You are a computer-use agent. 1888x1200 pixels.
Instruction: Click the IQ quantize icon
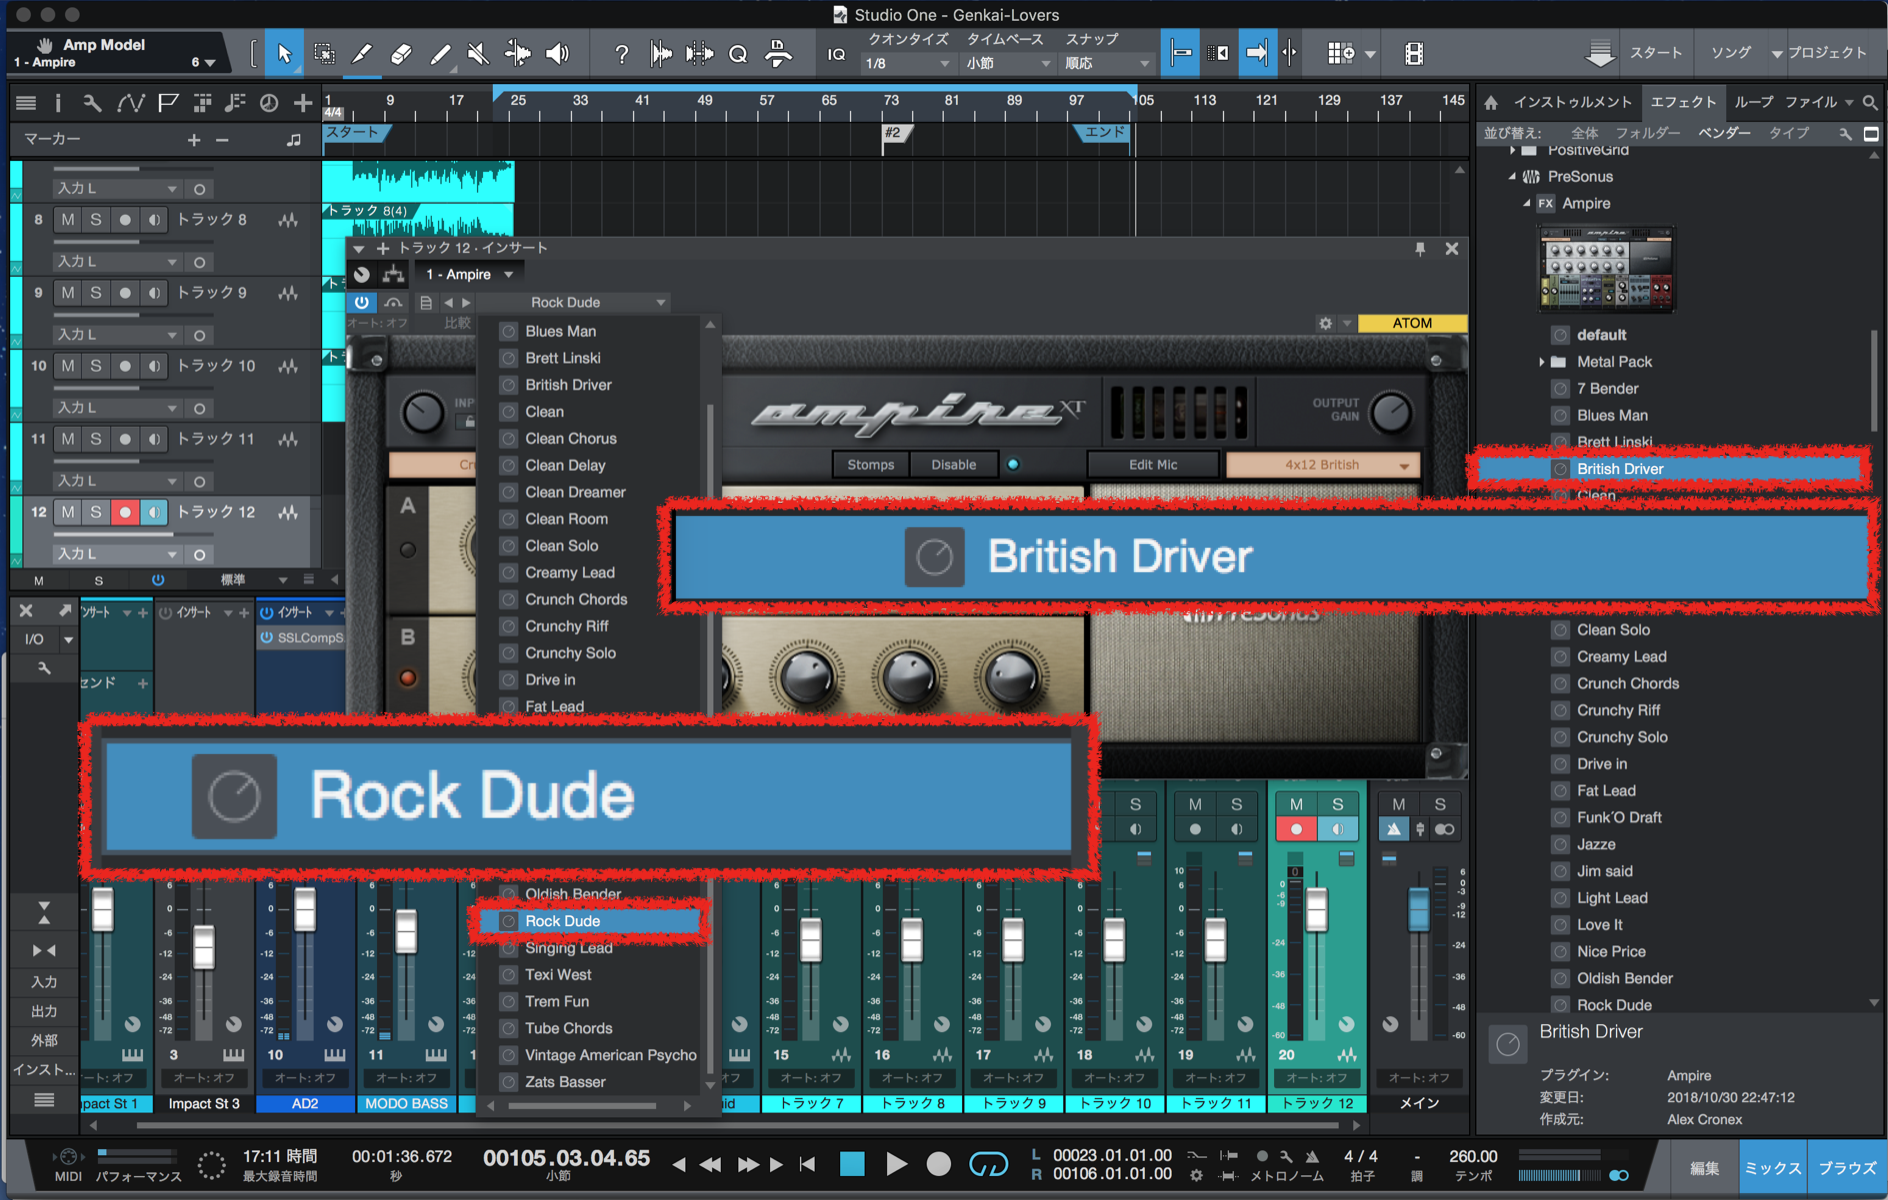point(836,54)
